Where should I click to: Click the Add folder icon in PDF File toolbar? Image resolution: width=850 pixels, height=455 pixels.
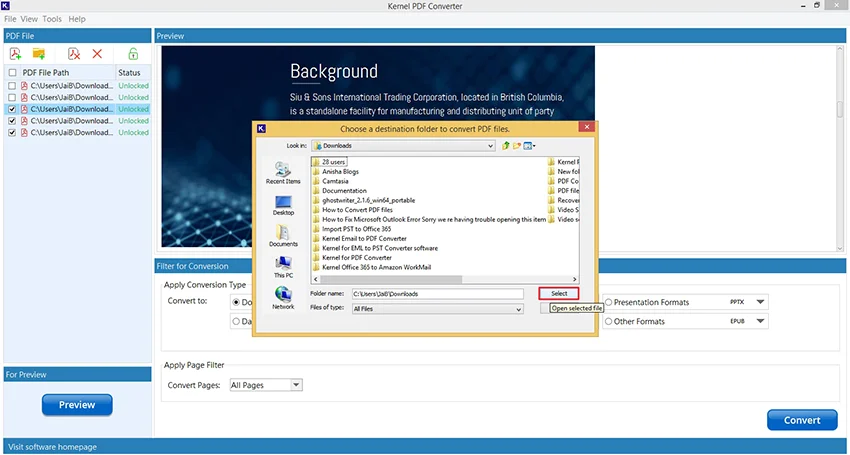click(38, 54)
